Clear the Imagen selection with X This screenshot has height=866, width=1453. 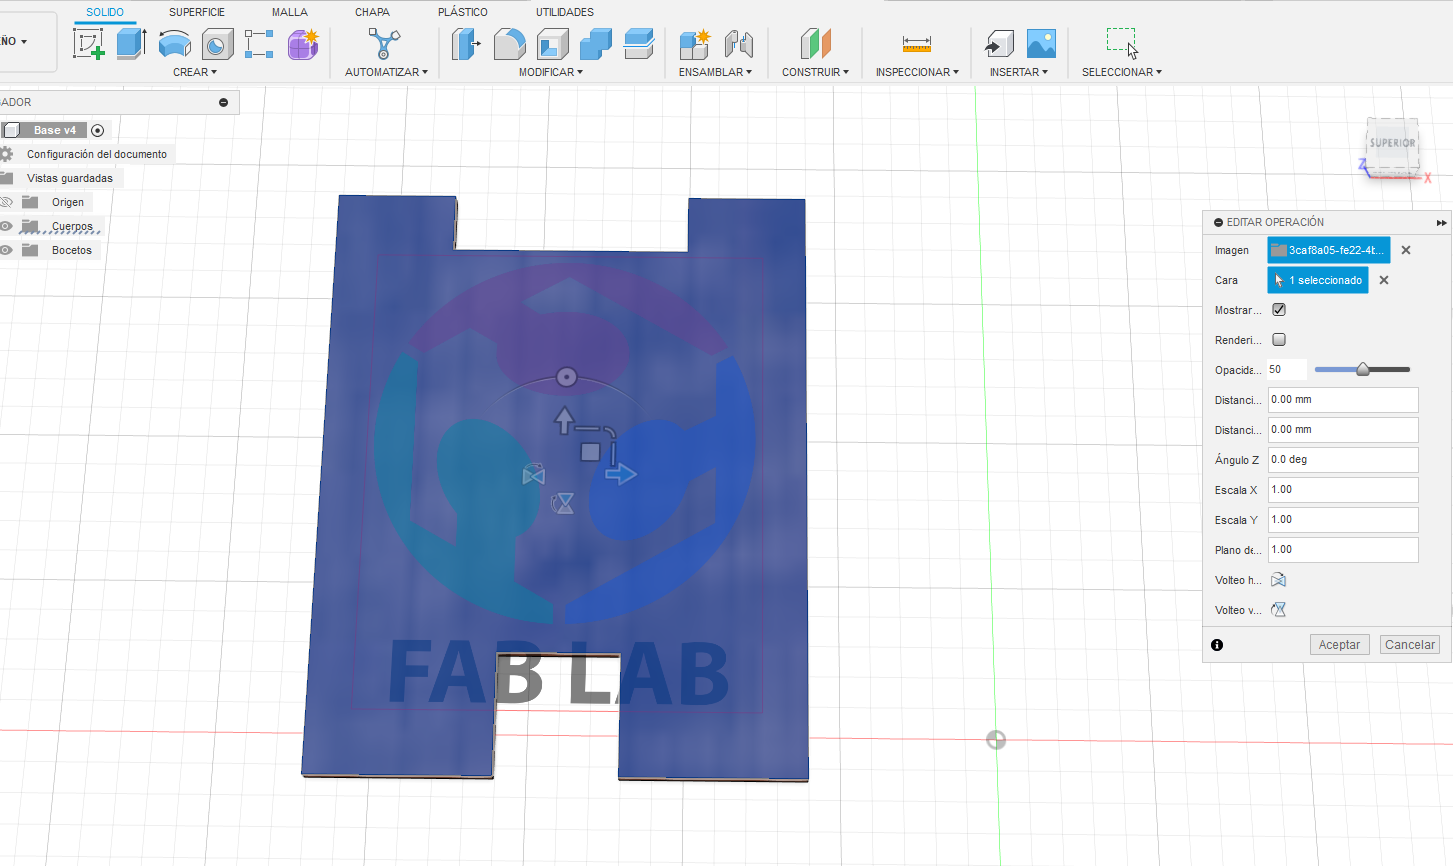1406,250
